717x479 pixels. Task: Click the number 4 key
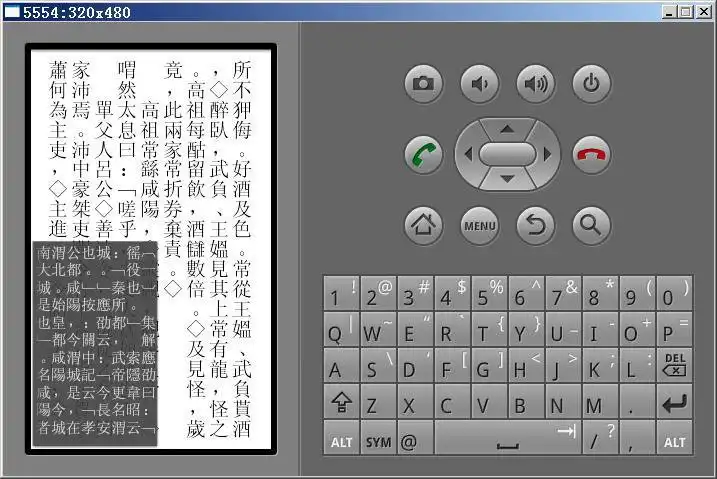[453, 293]
